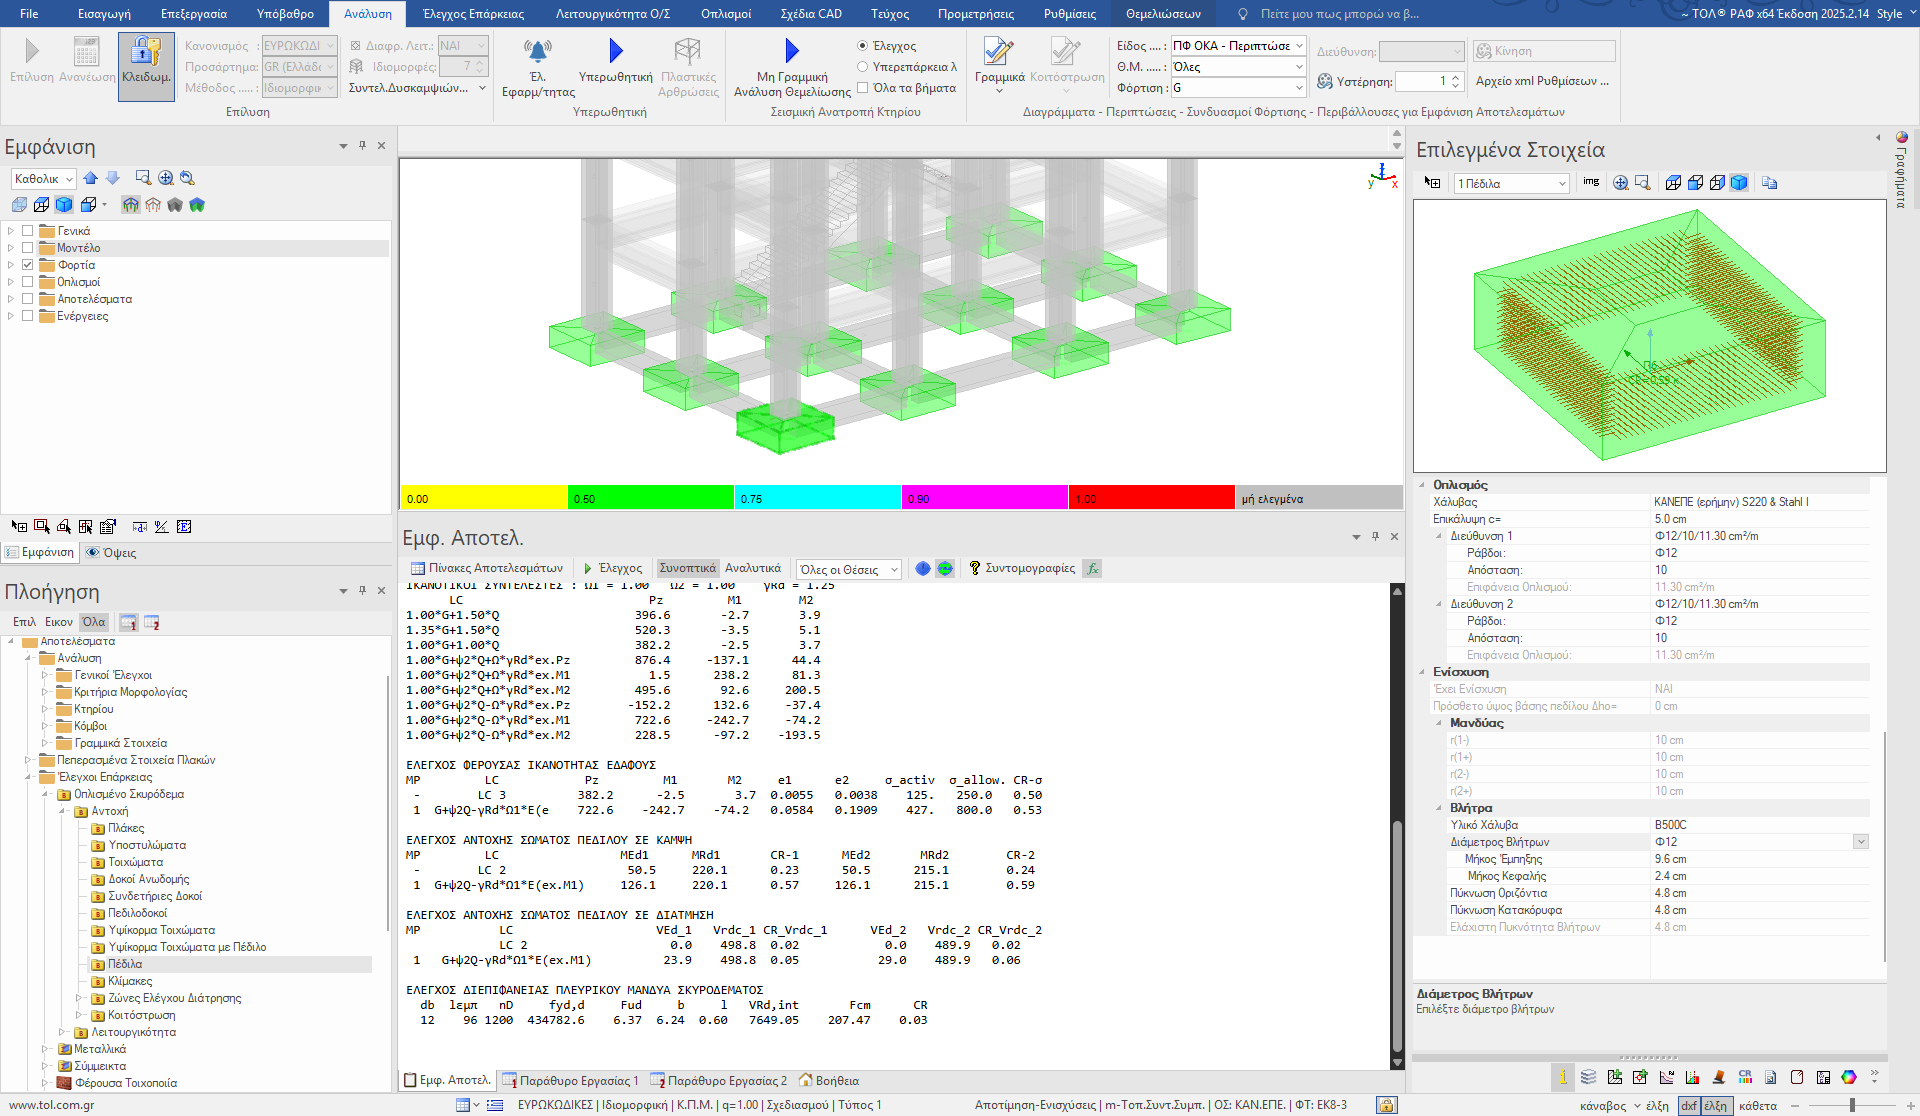The image size is (1920, 1116).
Task: Run Μη Γραμμική Ανάλυση Θεμελίωσης
Action: (x=791, y=52)
